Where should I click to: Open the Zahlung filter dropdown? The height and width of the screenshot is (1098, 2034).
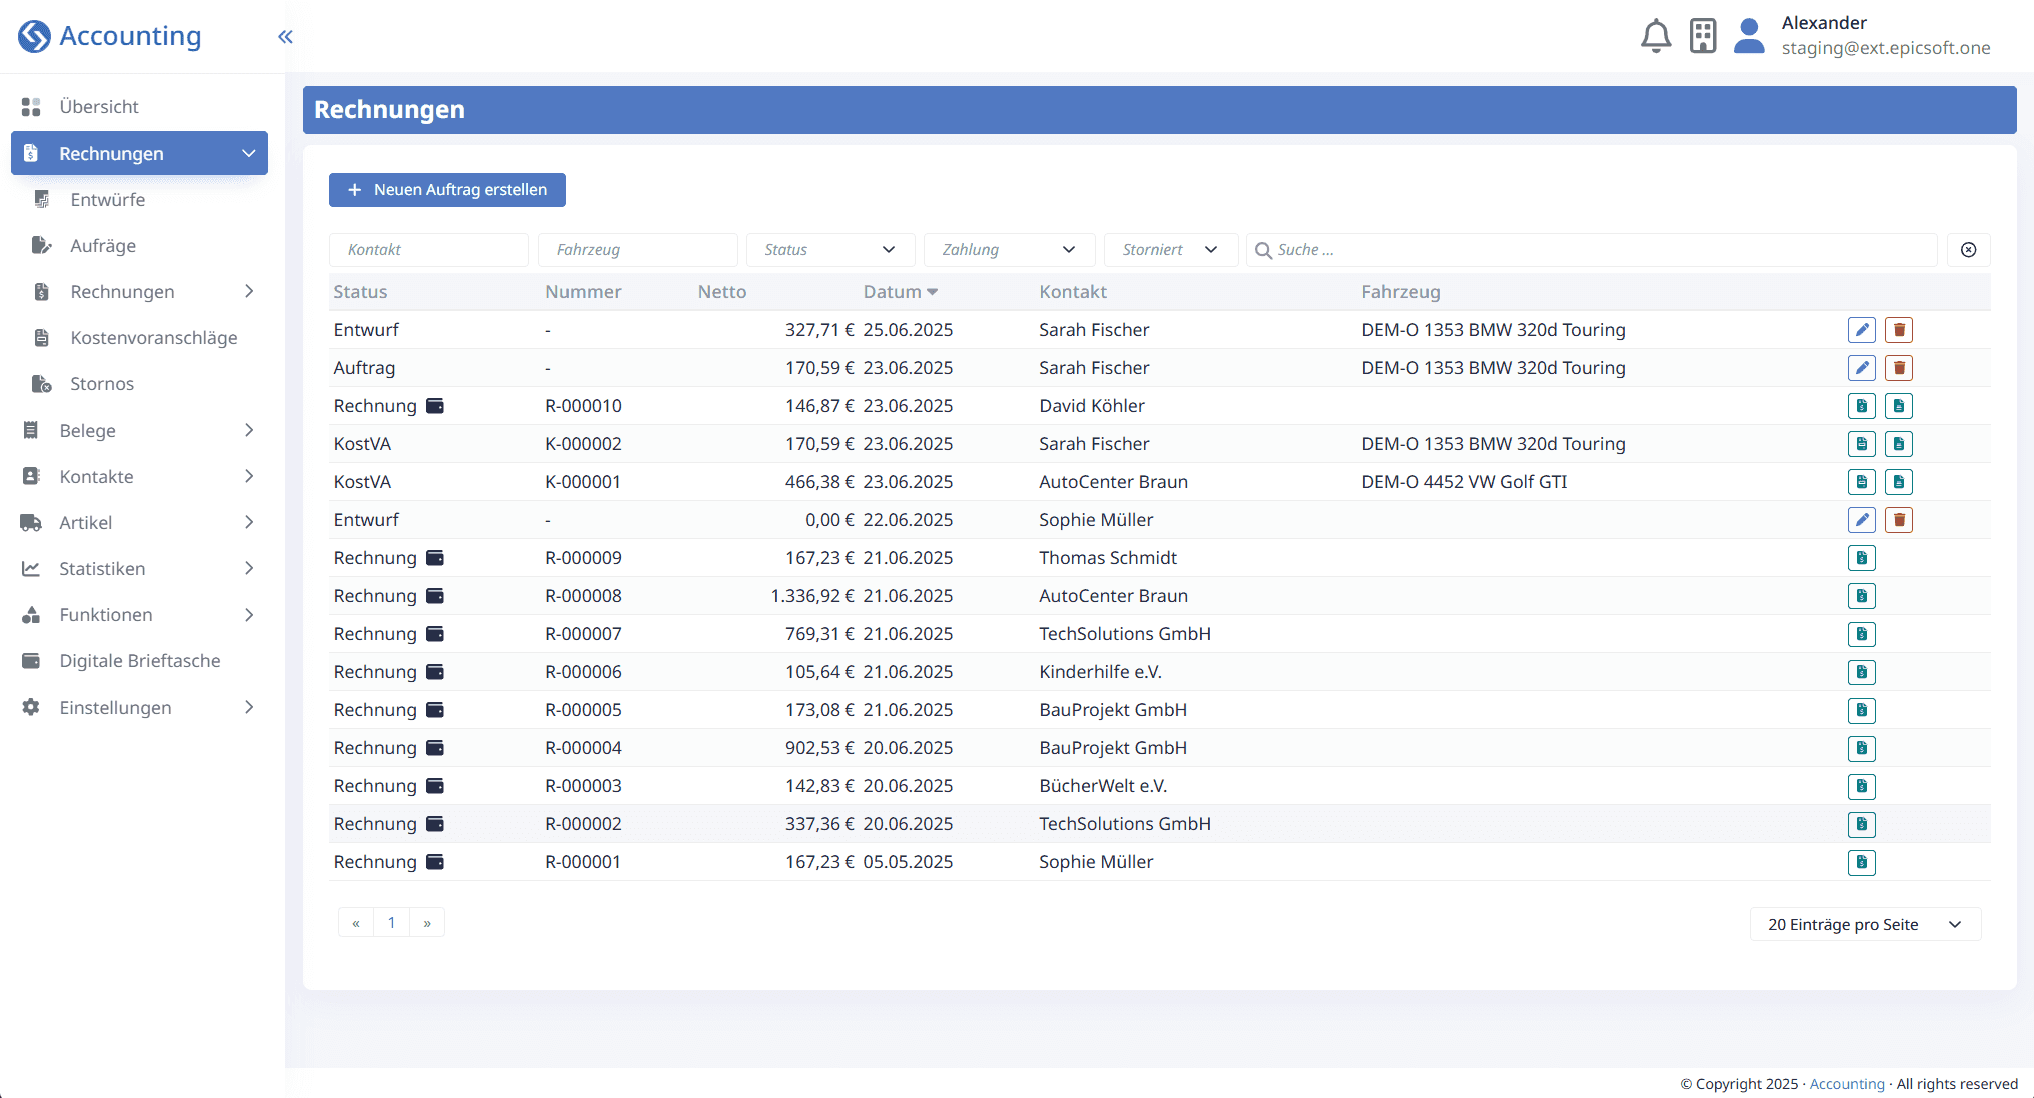[x=1009, y=250]
